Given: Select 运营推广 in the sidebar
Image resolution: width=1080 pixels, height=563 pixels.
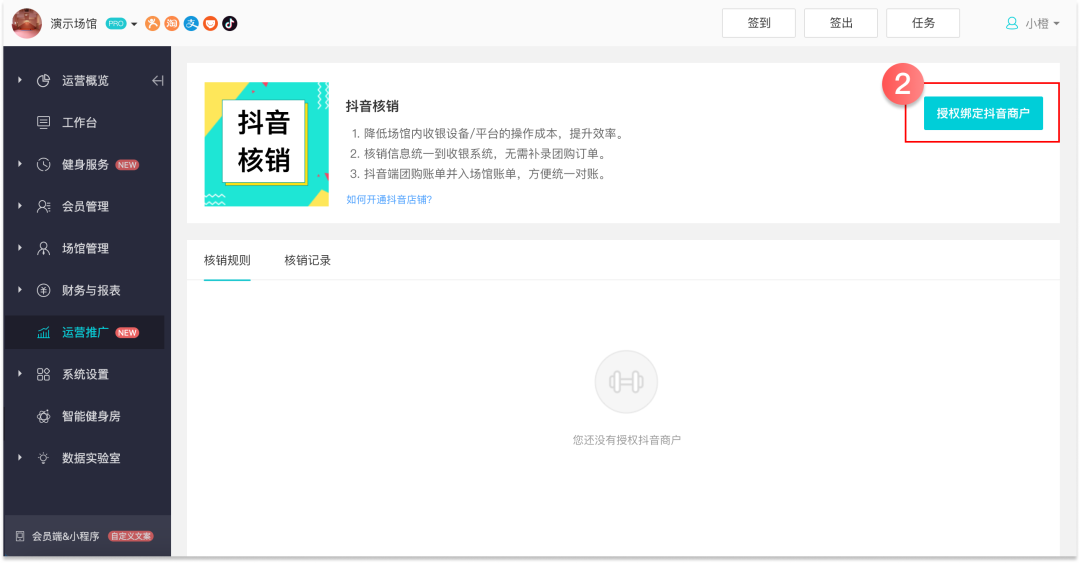Looking at the screenshot, I should (x=85, y=332).
